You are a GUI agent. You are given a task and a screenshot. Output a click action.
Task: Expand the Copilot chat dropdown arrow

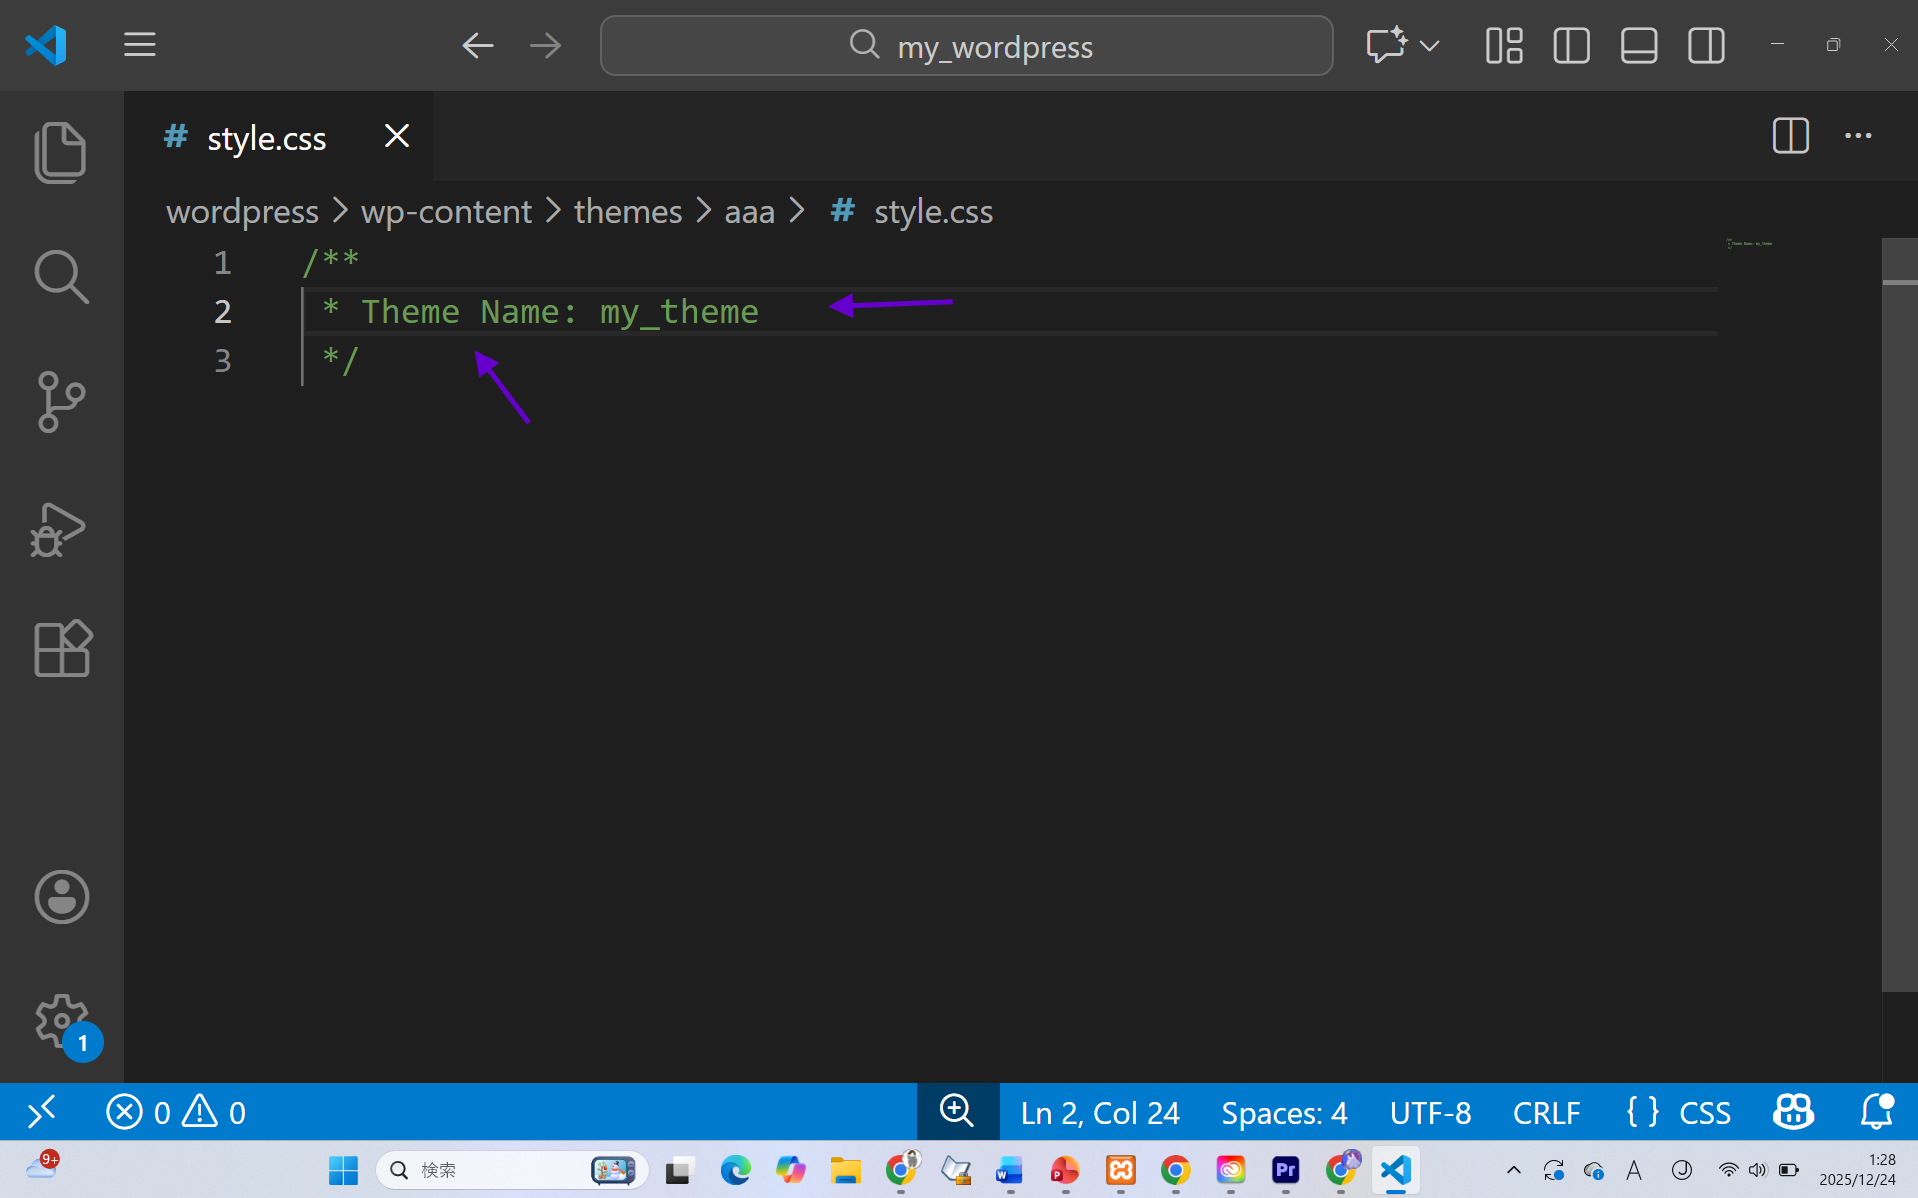click(x=1430, y=46)
